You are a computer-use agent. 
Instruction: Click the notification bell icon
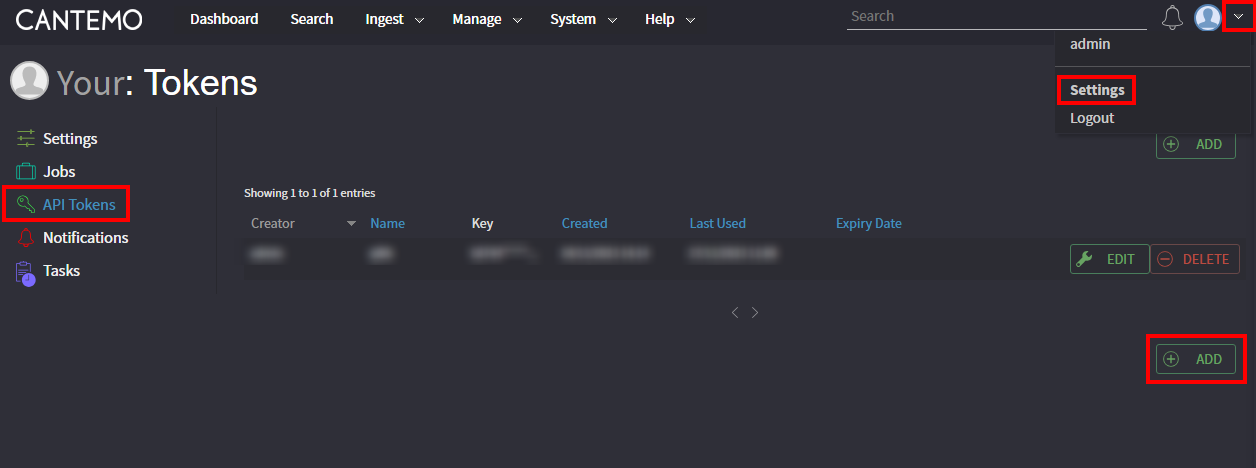pos(1172,18)
